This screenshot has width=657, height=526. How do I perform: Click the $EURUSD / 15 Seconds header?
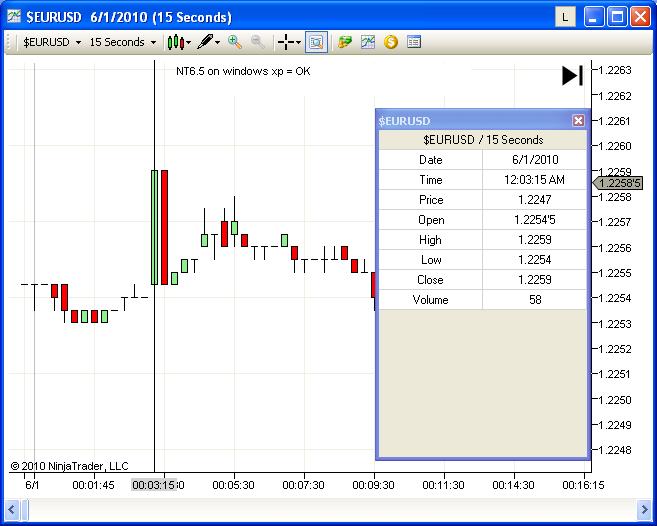click(x=483, y=140)
